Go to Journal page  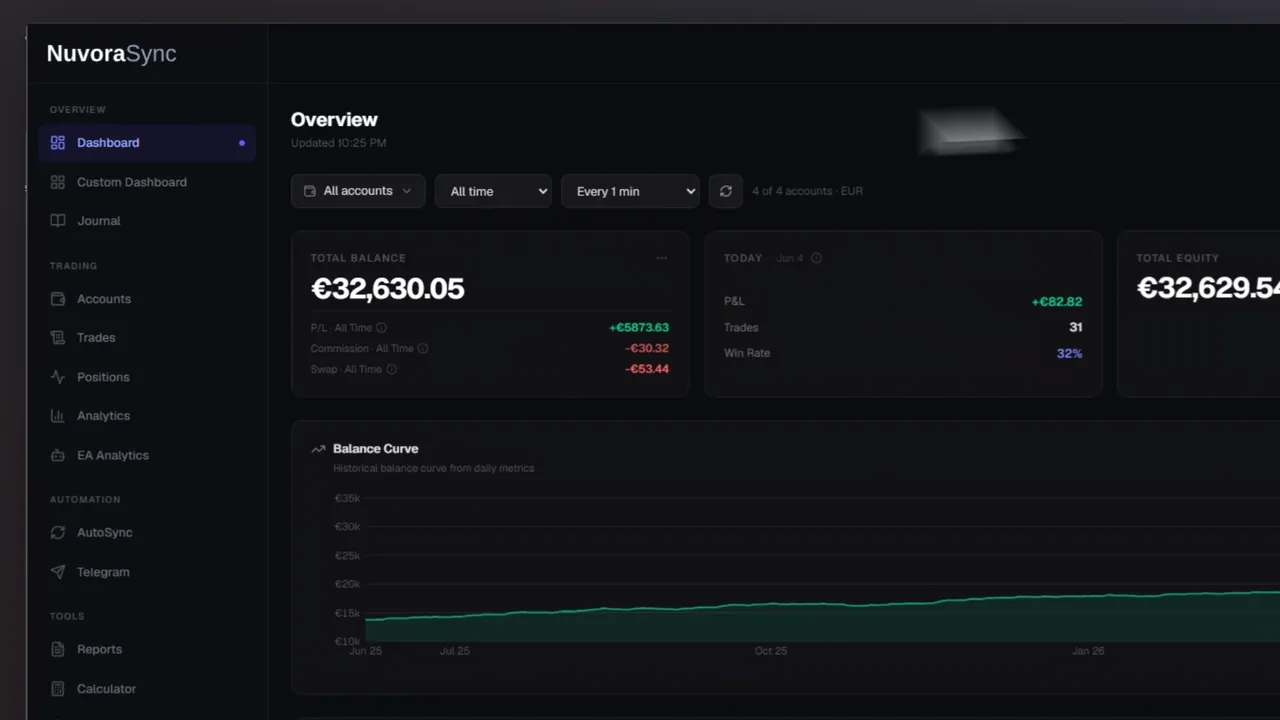(147, 221)
